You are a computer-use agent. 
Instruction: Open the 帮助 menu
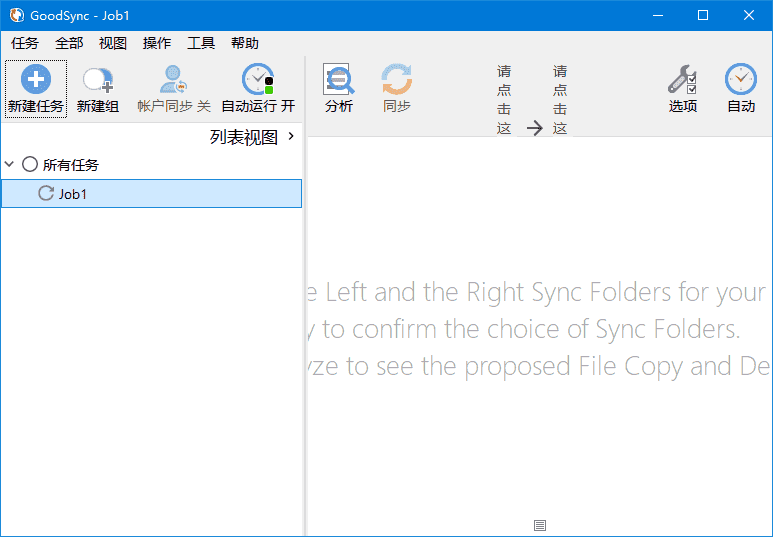tap(245, 43)
